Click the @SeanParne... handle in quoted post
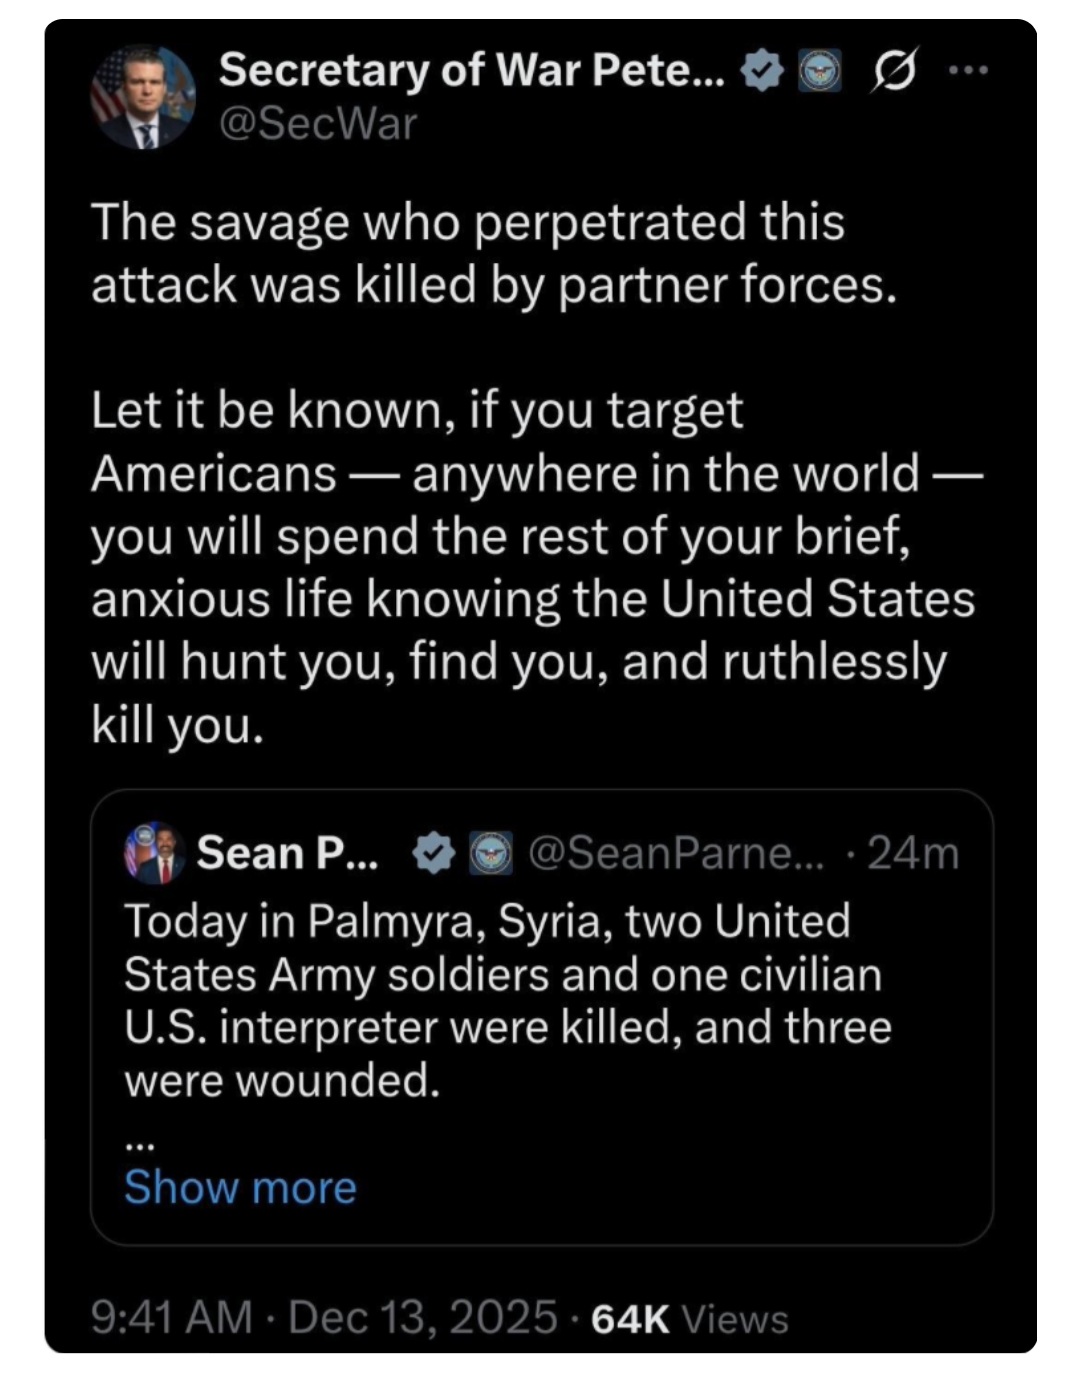This screenshot has height=1377, width=1080. (x=675, y=853)
